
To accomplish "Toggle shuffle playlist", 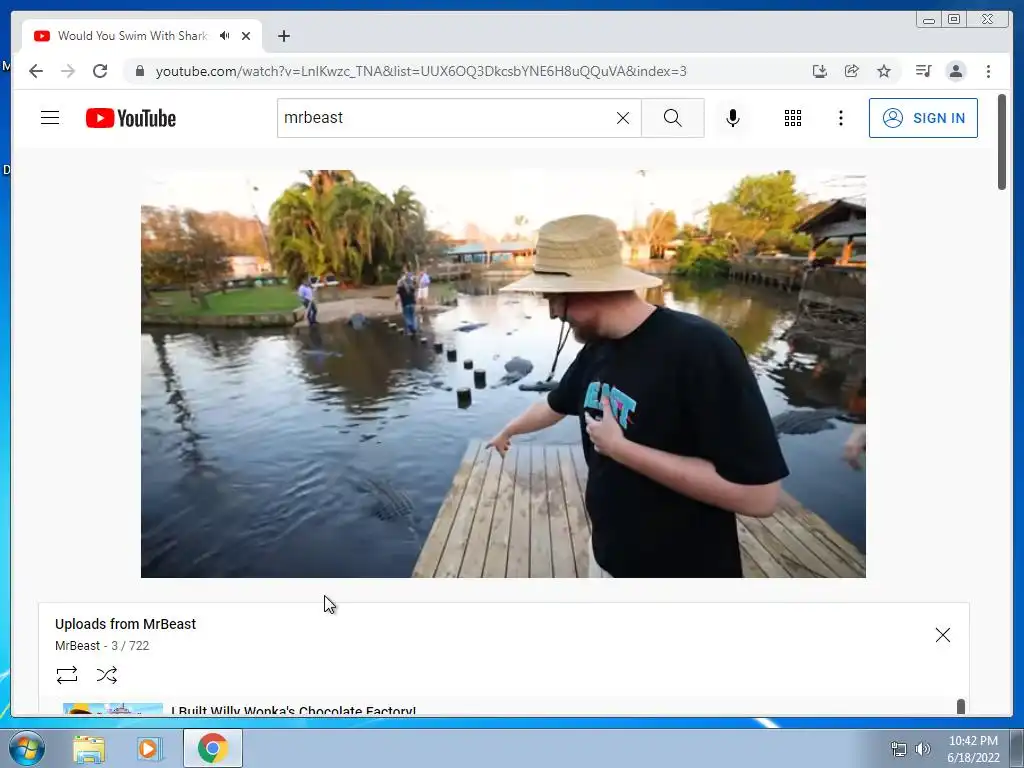I will tap(106, 675).
